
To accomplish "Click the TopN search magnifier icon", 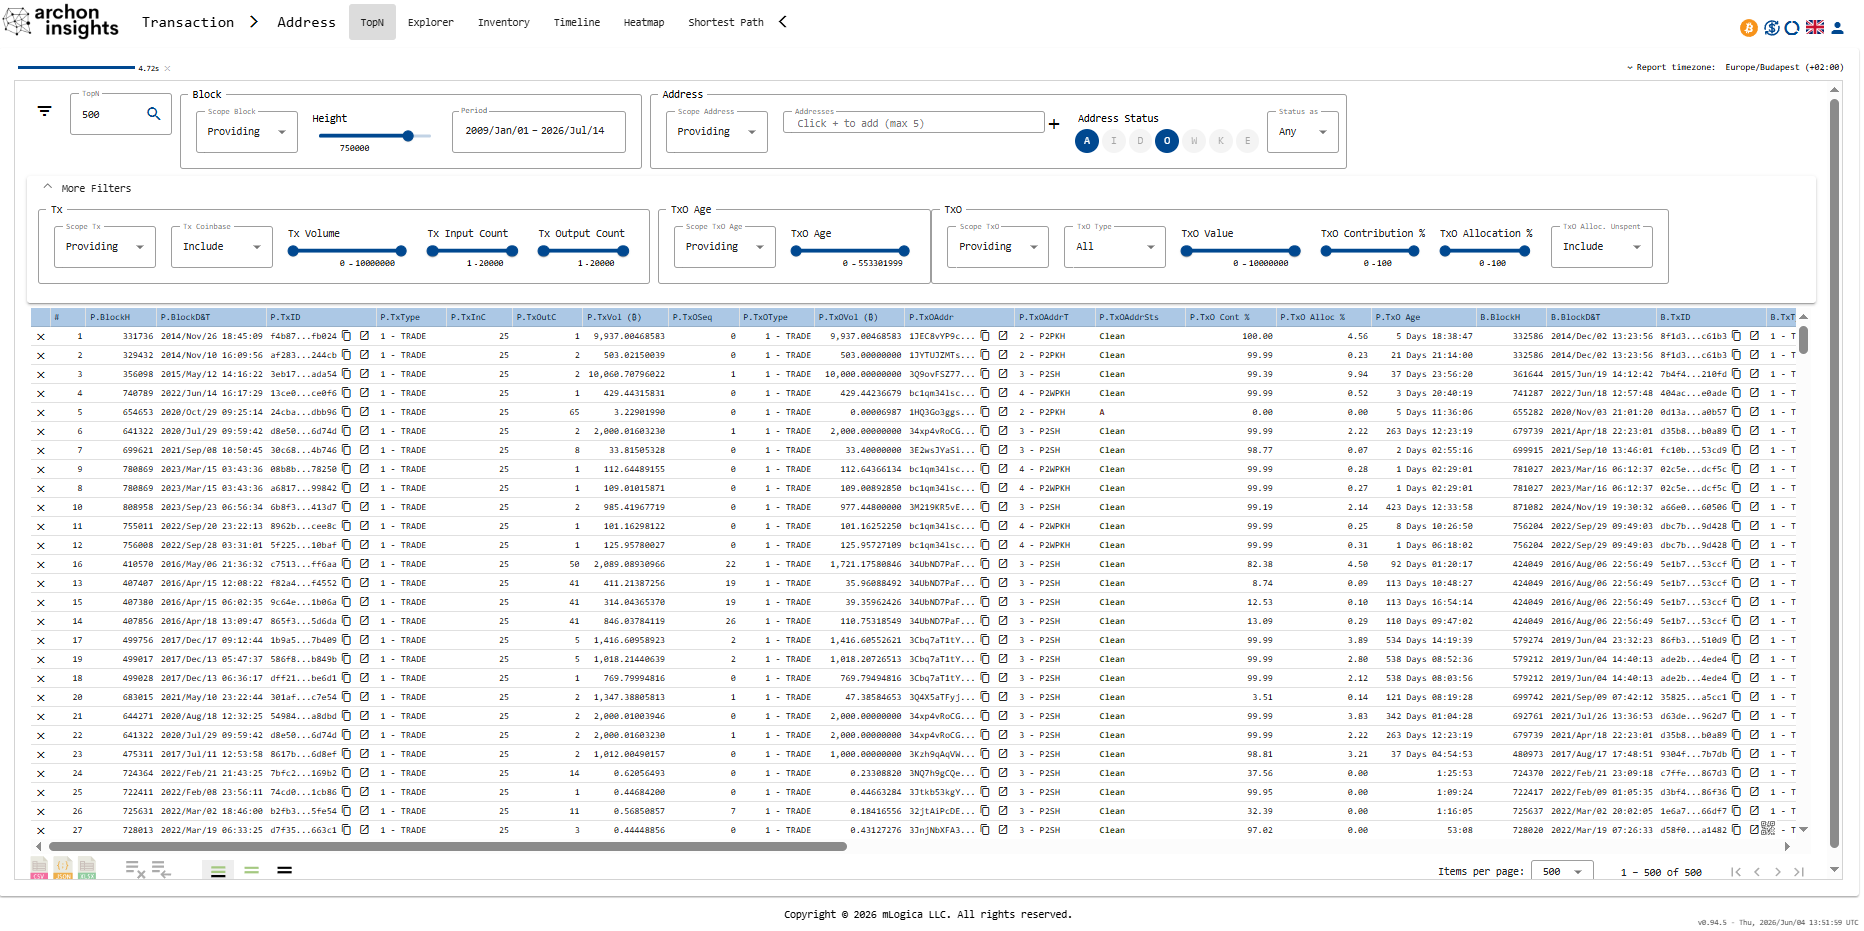I will (x=154, y=114).
